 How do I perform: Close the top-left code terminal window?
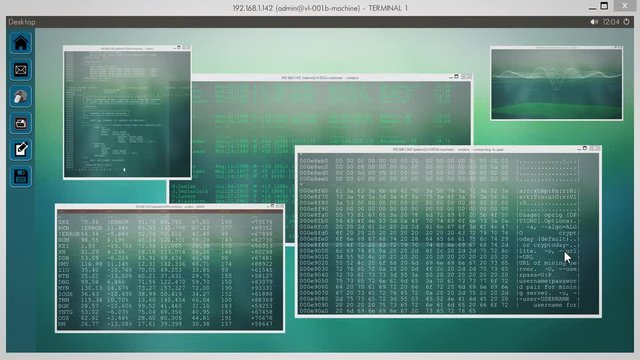[187, 48]
